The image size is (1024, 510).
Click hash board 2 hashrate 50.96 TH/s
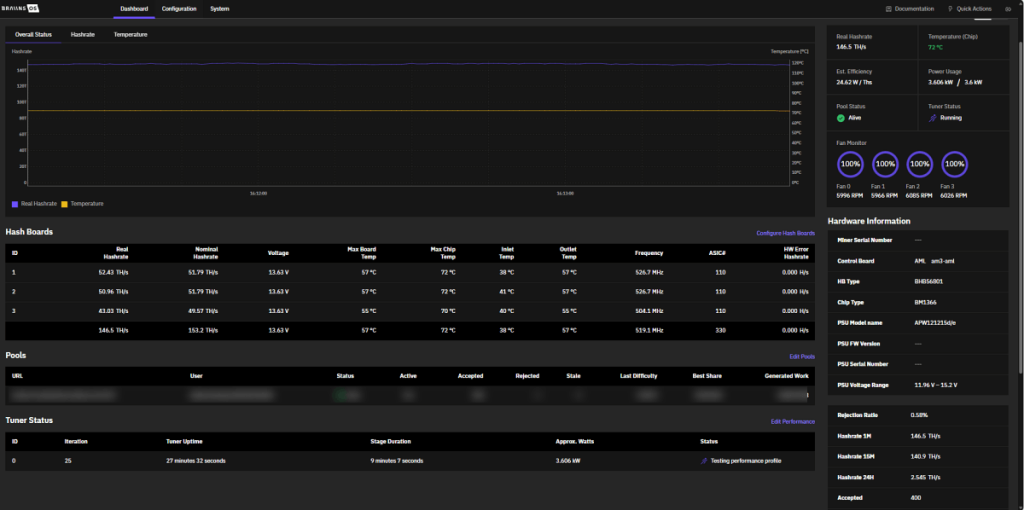pyautogui.click(x=113, y=291)
